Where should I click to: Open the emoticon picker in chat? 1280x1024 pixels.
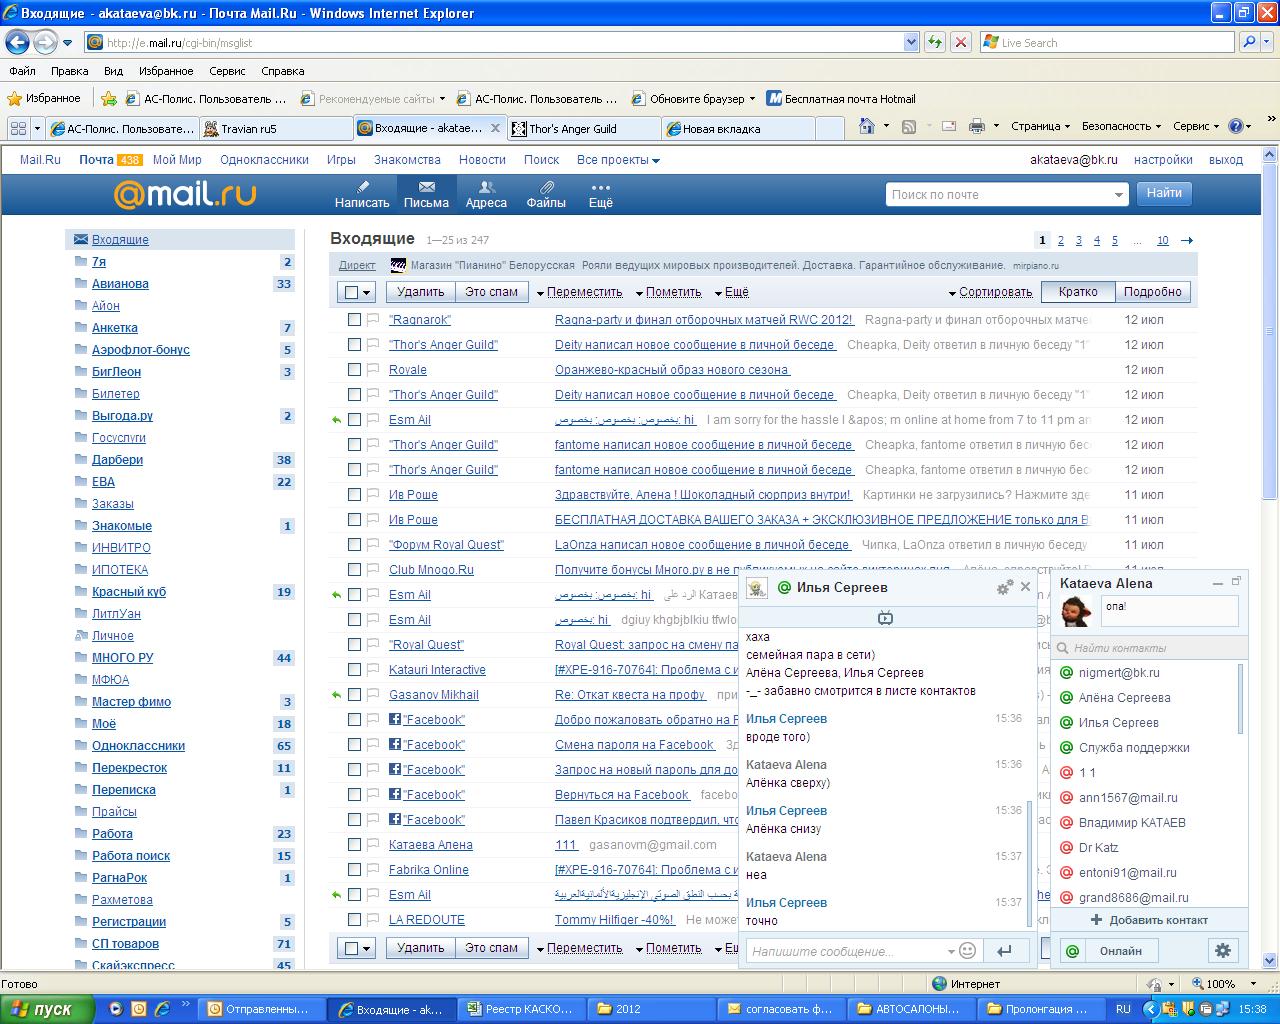click(x=967, y=950)
